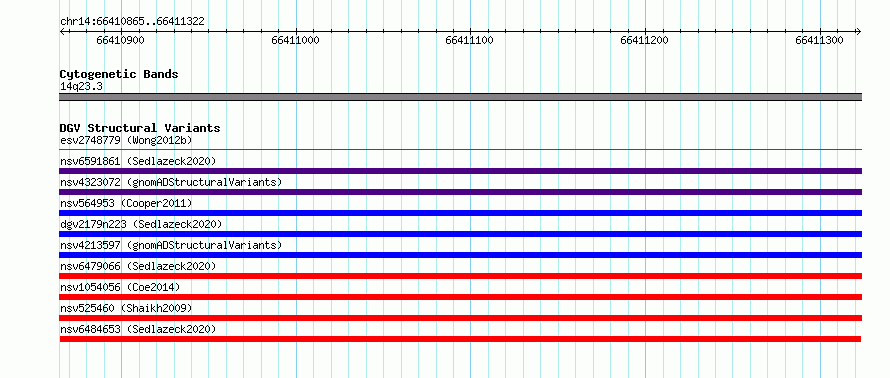Screen dimensions: 890x378
Task: Click the left arrowhead of the ruler
Action: (62, 32)
